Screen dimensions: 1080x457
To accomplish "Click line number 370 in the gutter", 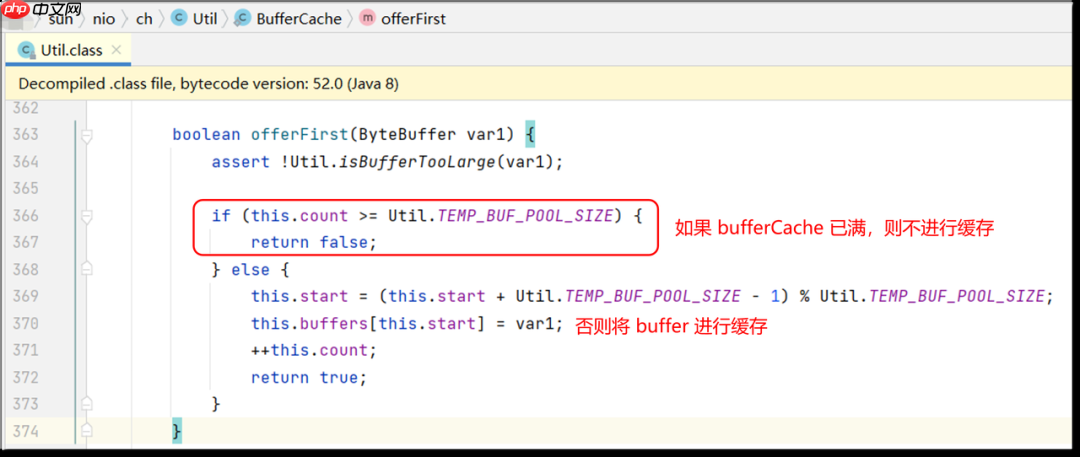I will tap(27, 323).
